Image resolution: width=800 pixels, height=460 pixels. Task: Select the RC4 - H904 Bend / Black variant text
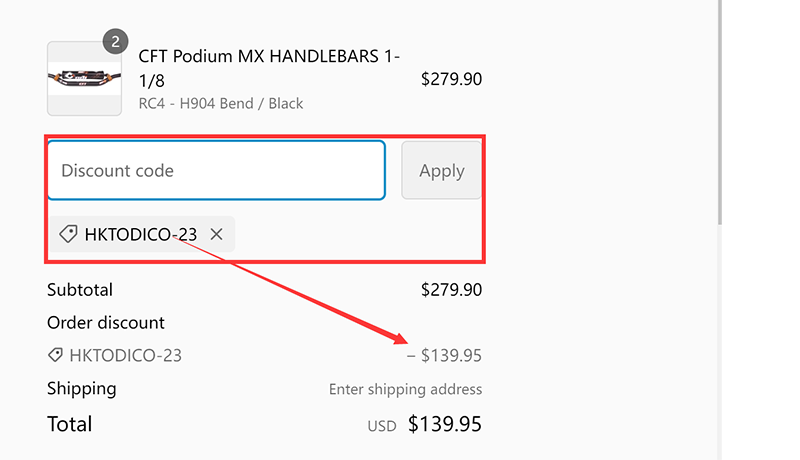tap(220, 103)
